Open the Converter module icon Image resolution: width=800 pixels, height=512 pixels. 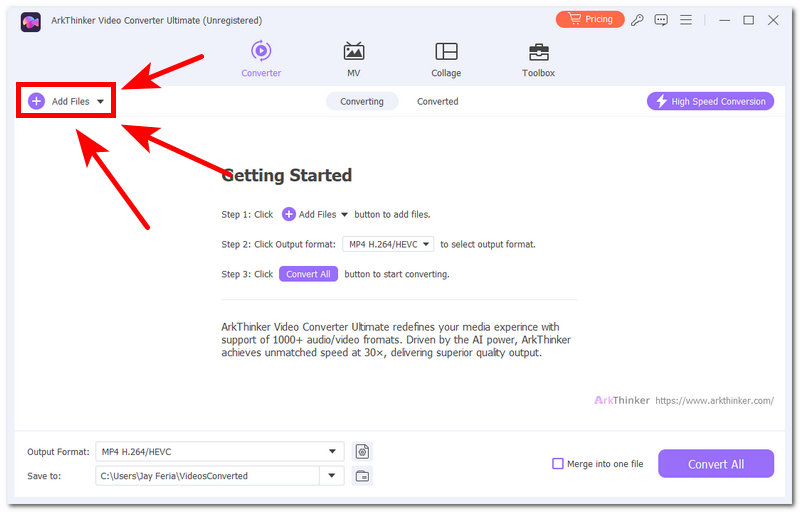[261, 52]
